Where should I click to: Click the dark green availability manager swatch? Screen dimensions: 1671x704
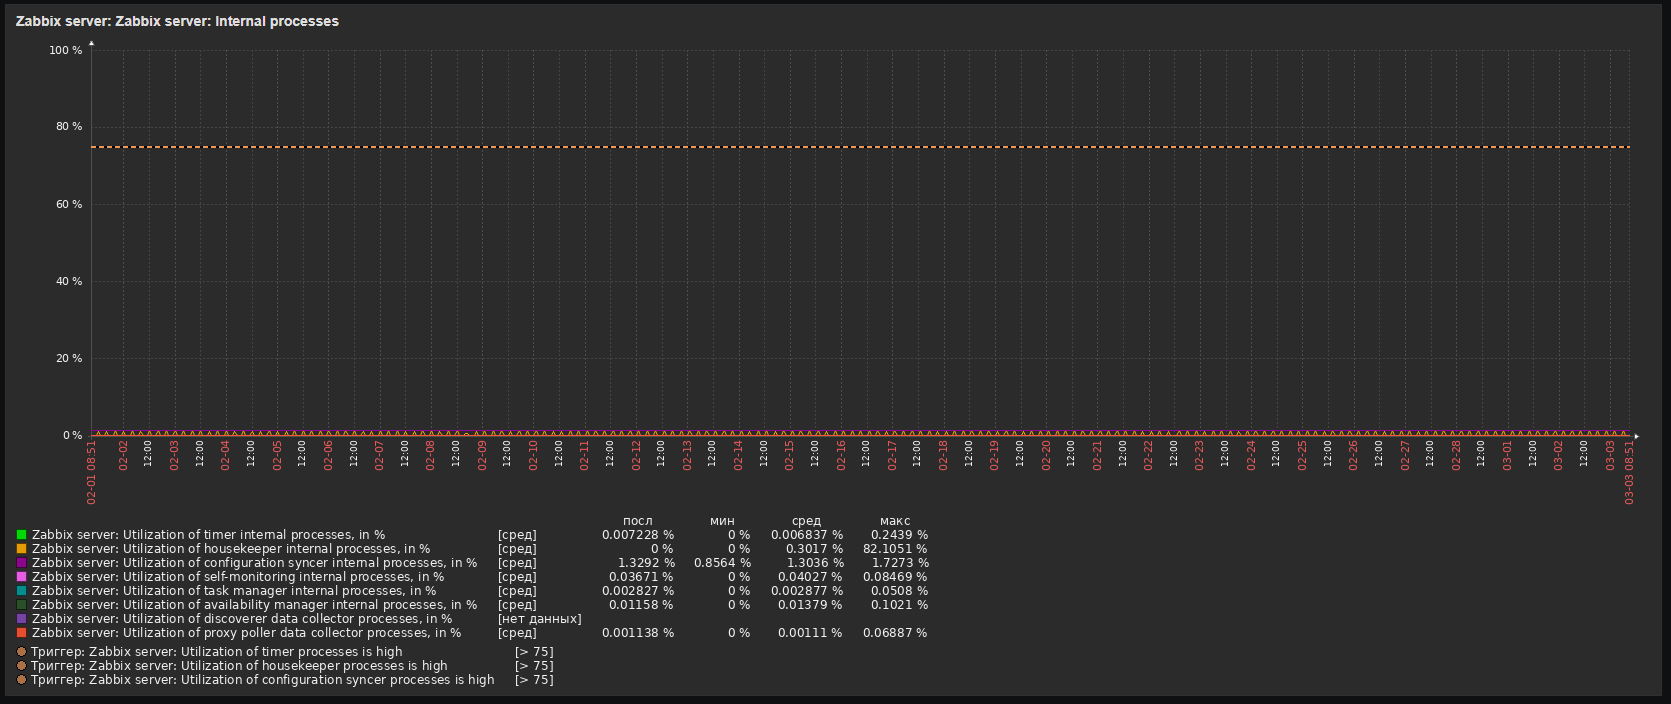tap(21, 605)
